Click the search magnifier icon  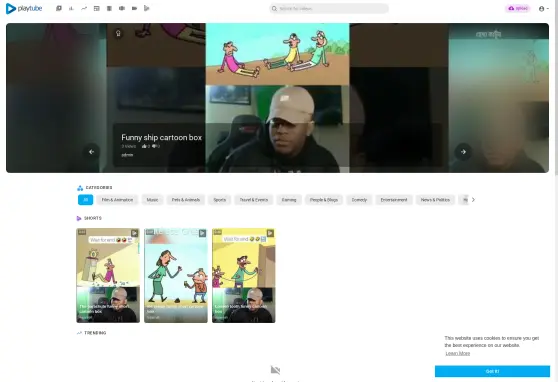(274, 9)
